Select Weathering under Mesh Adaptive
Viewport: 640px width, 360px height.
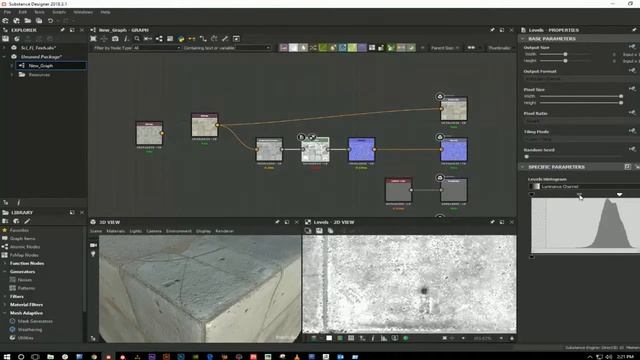point(30,329)
